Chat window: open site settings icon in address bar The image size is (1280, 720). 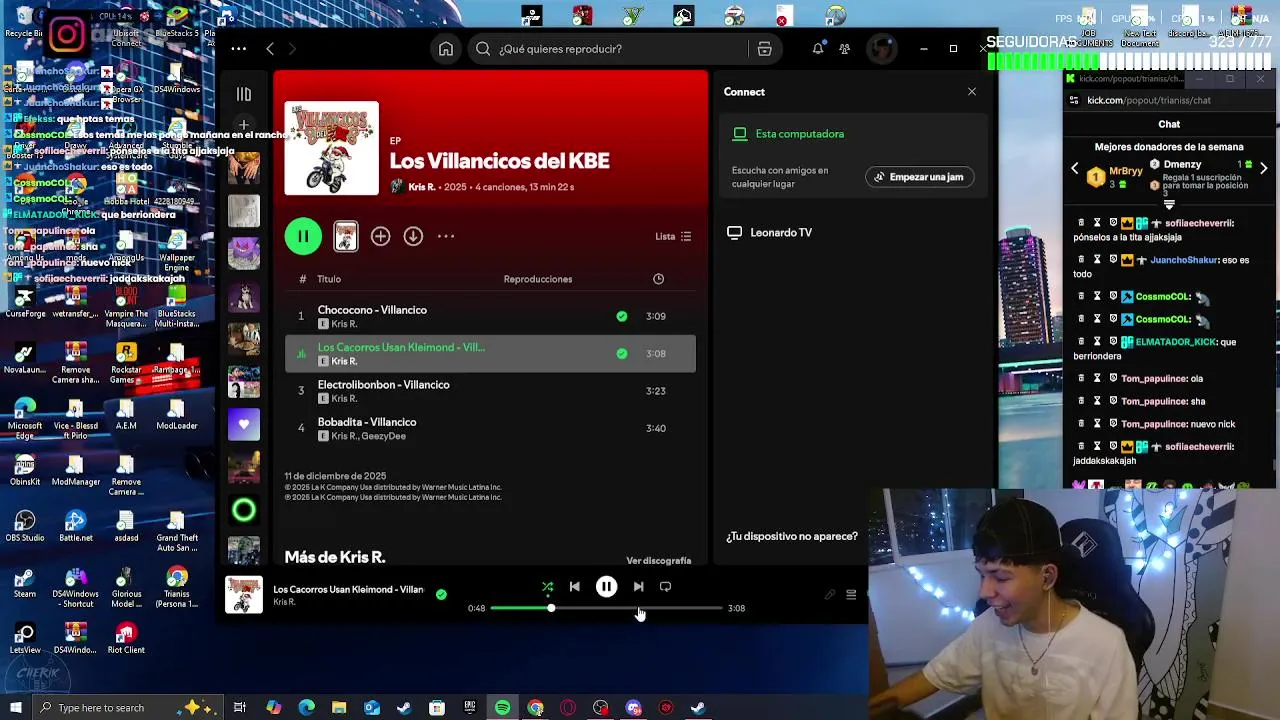tap(1074, 100)
